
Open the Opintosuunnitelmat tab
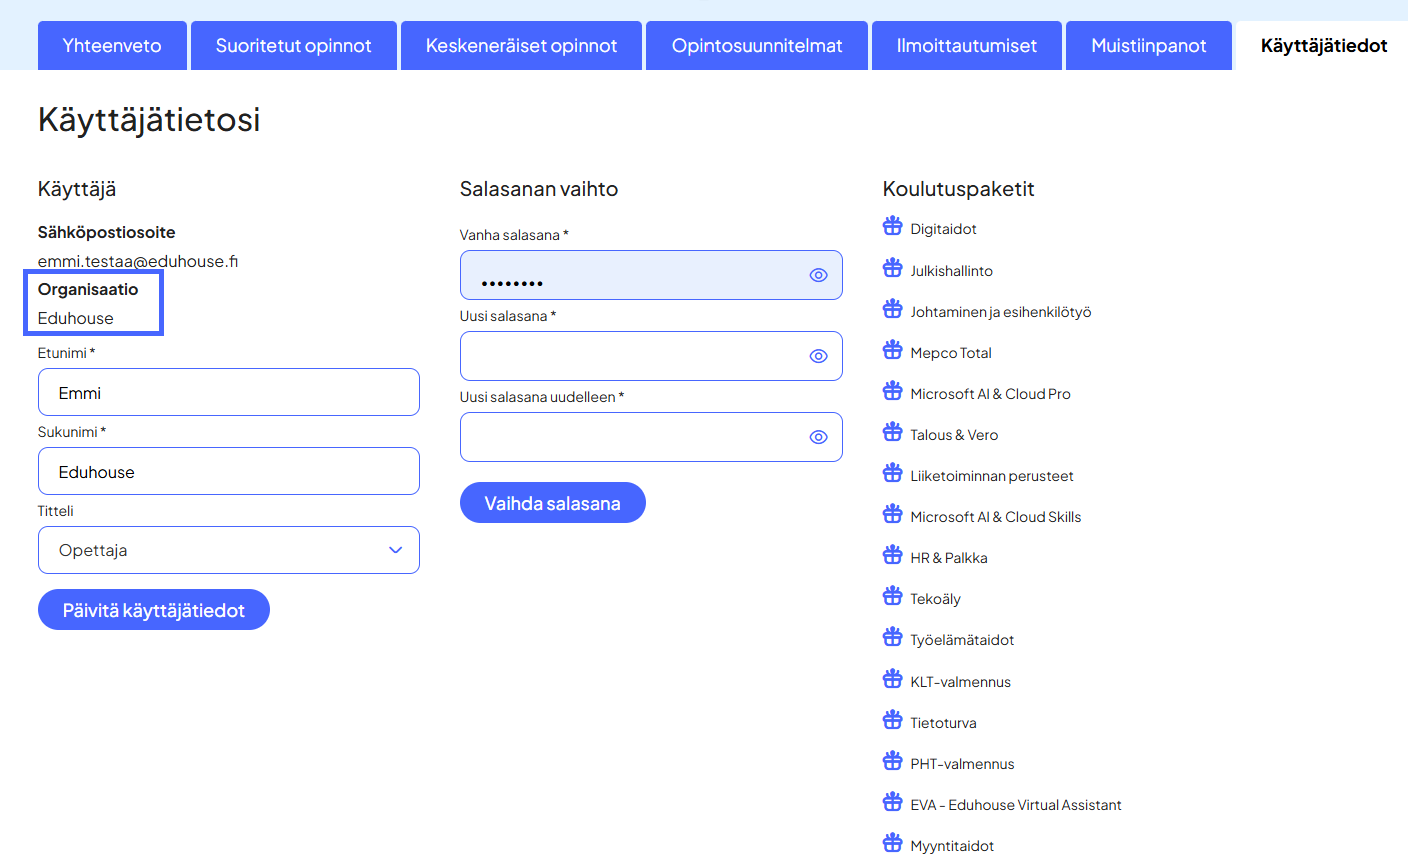pyautogui.click(x=757, y=45)
